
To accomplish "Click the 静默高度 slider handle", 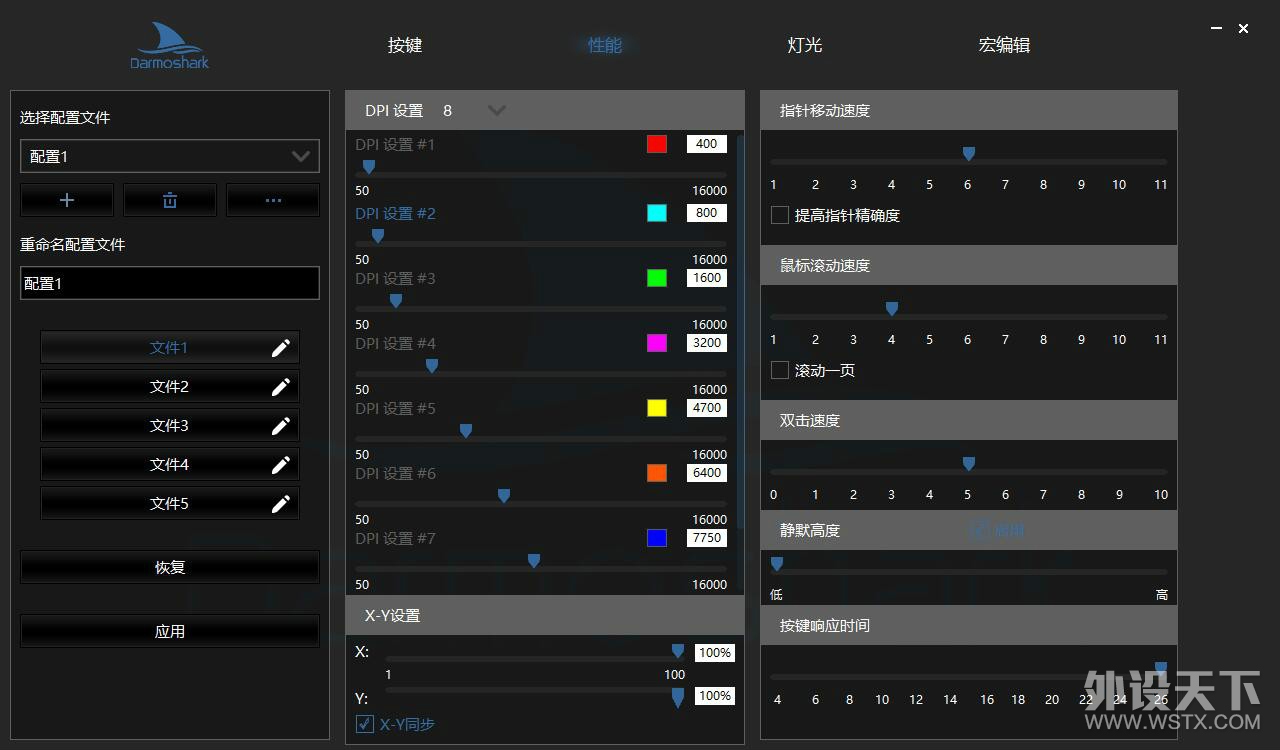I will [777, 564].
